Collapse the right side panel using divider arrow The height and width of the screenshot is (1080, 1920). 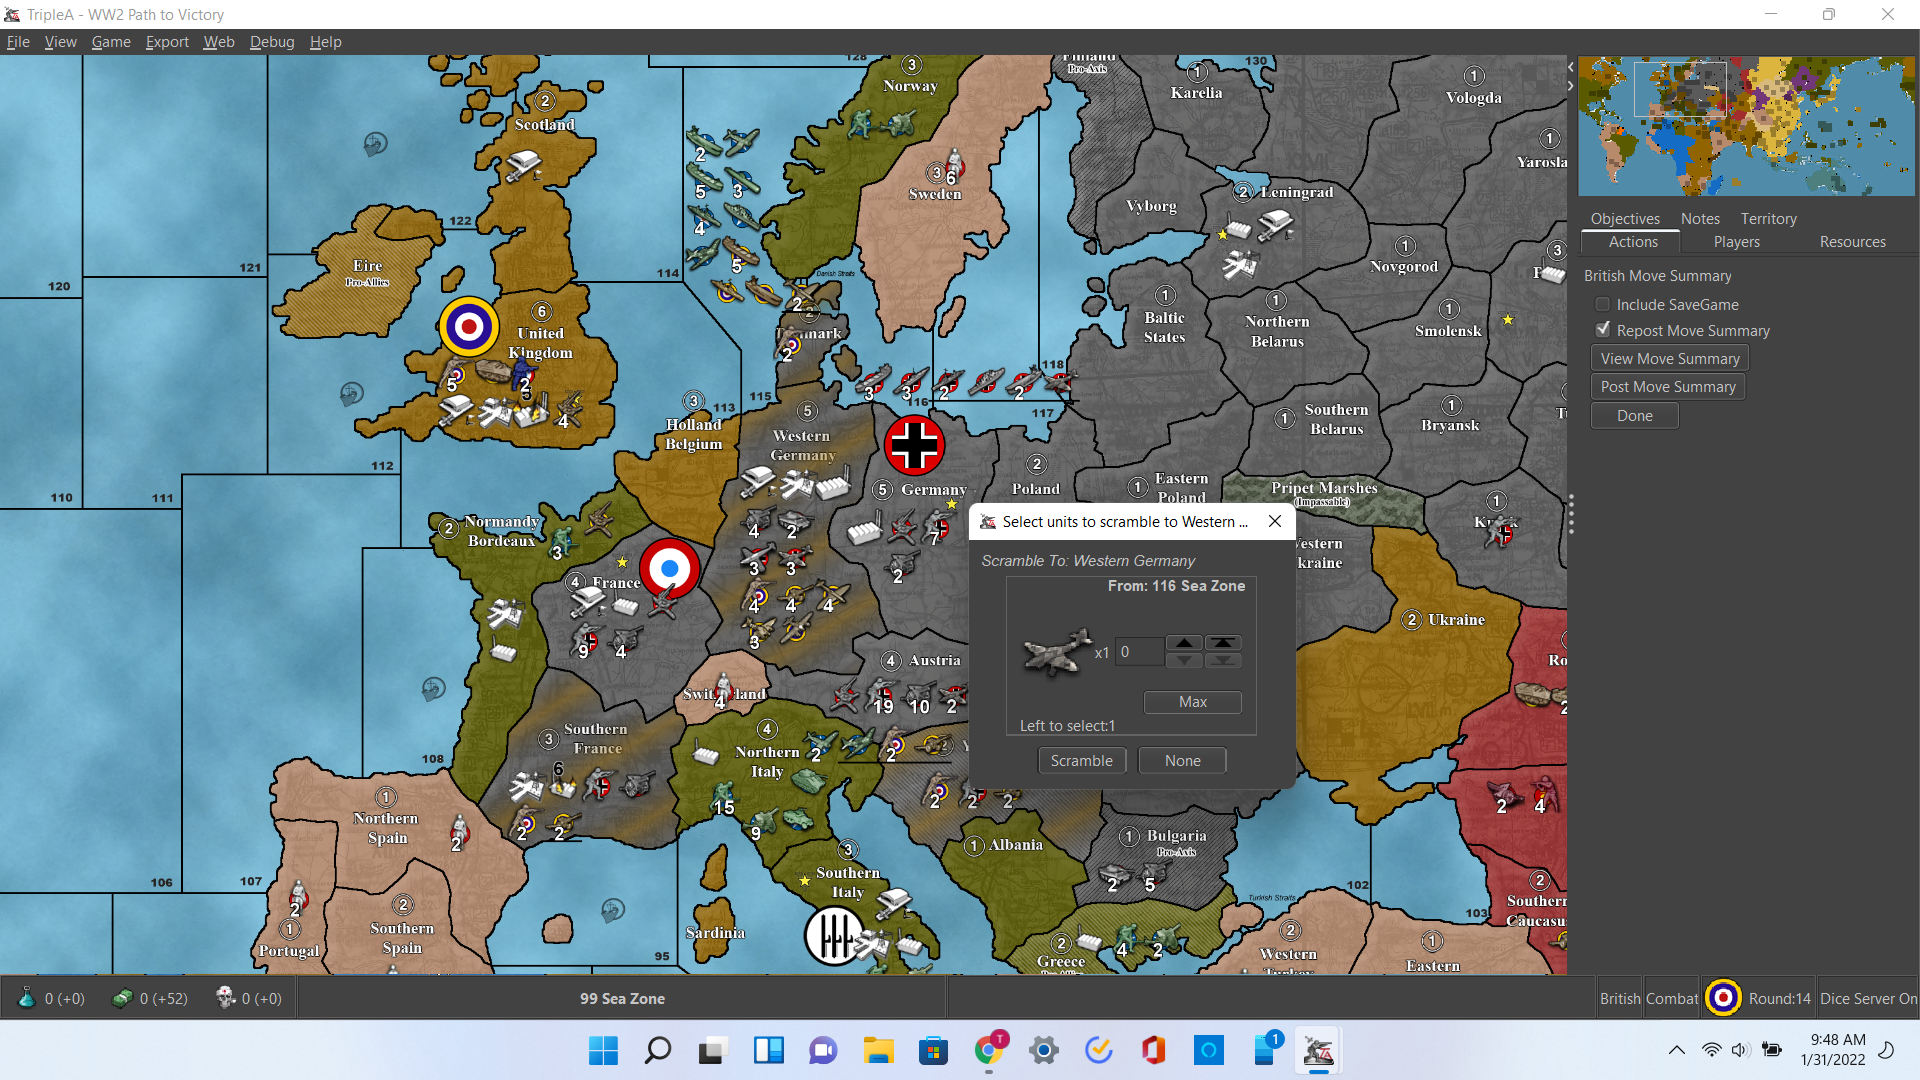click(1570, 86)
